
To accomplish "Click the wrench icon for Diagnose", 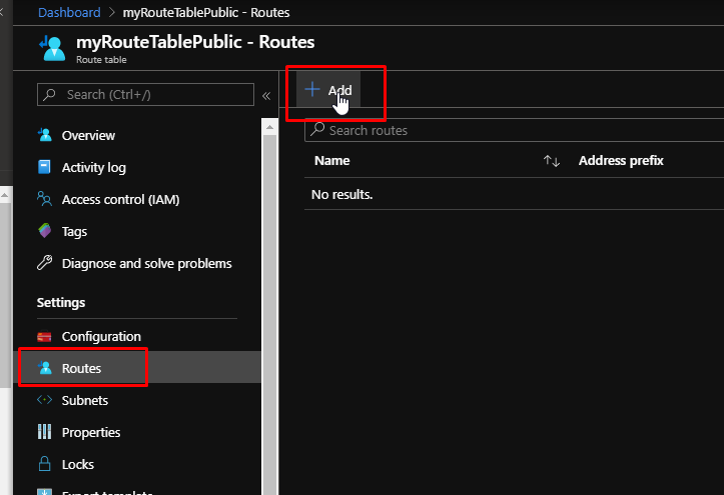I will click(x=45, y=262).
